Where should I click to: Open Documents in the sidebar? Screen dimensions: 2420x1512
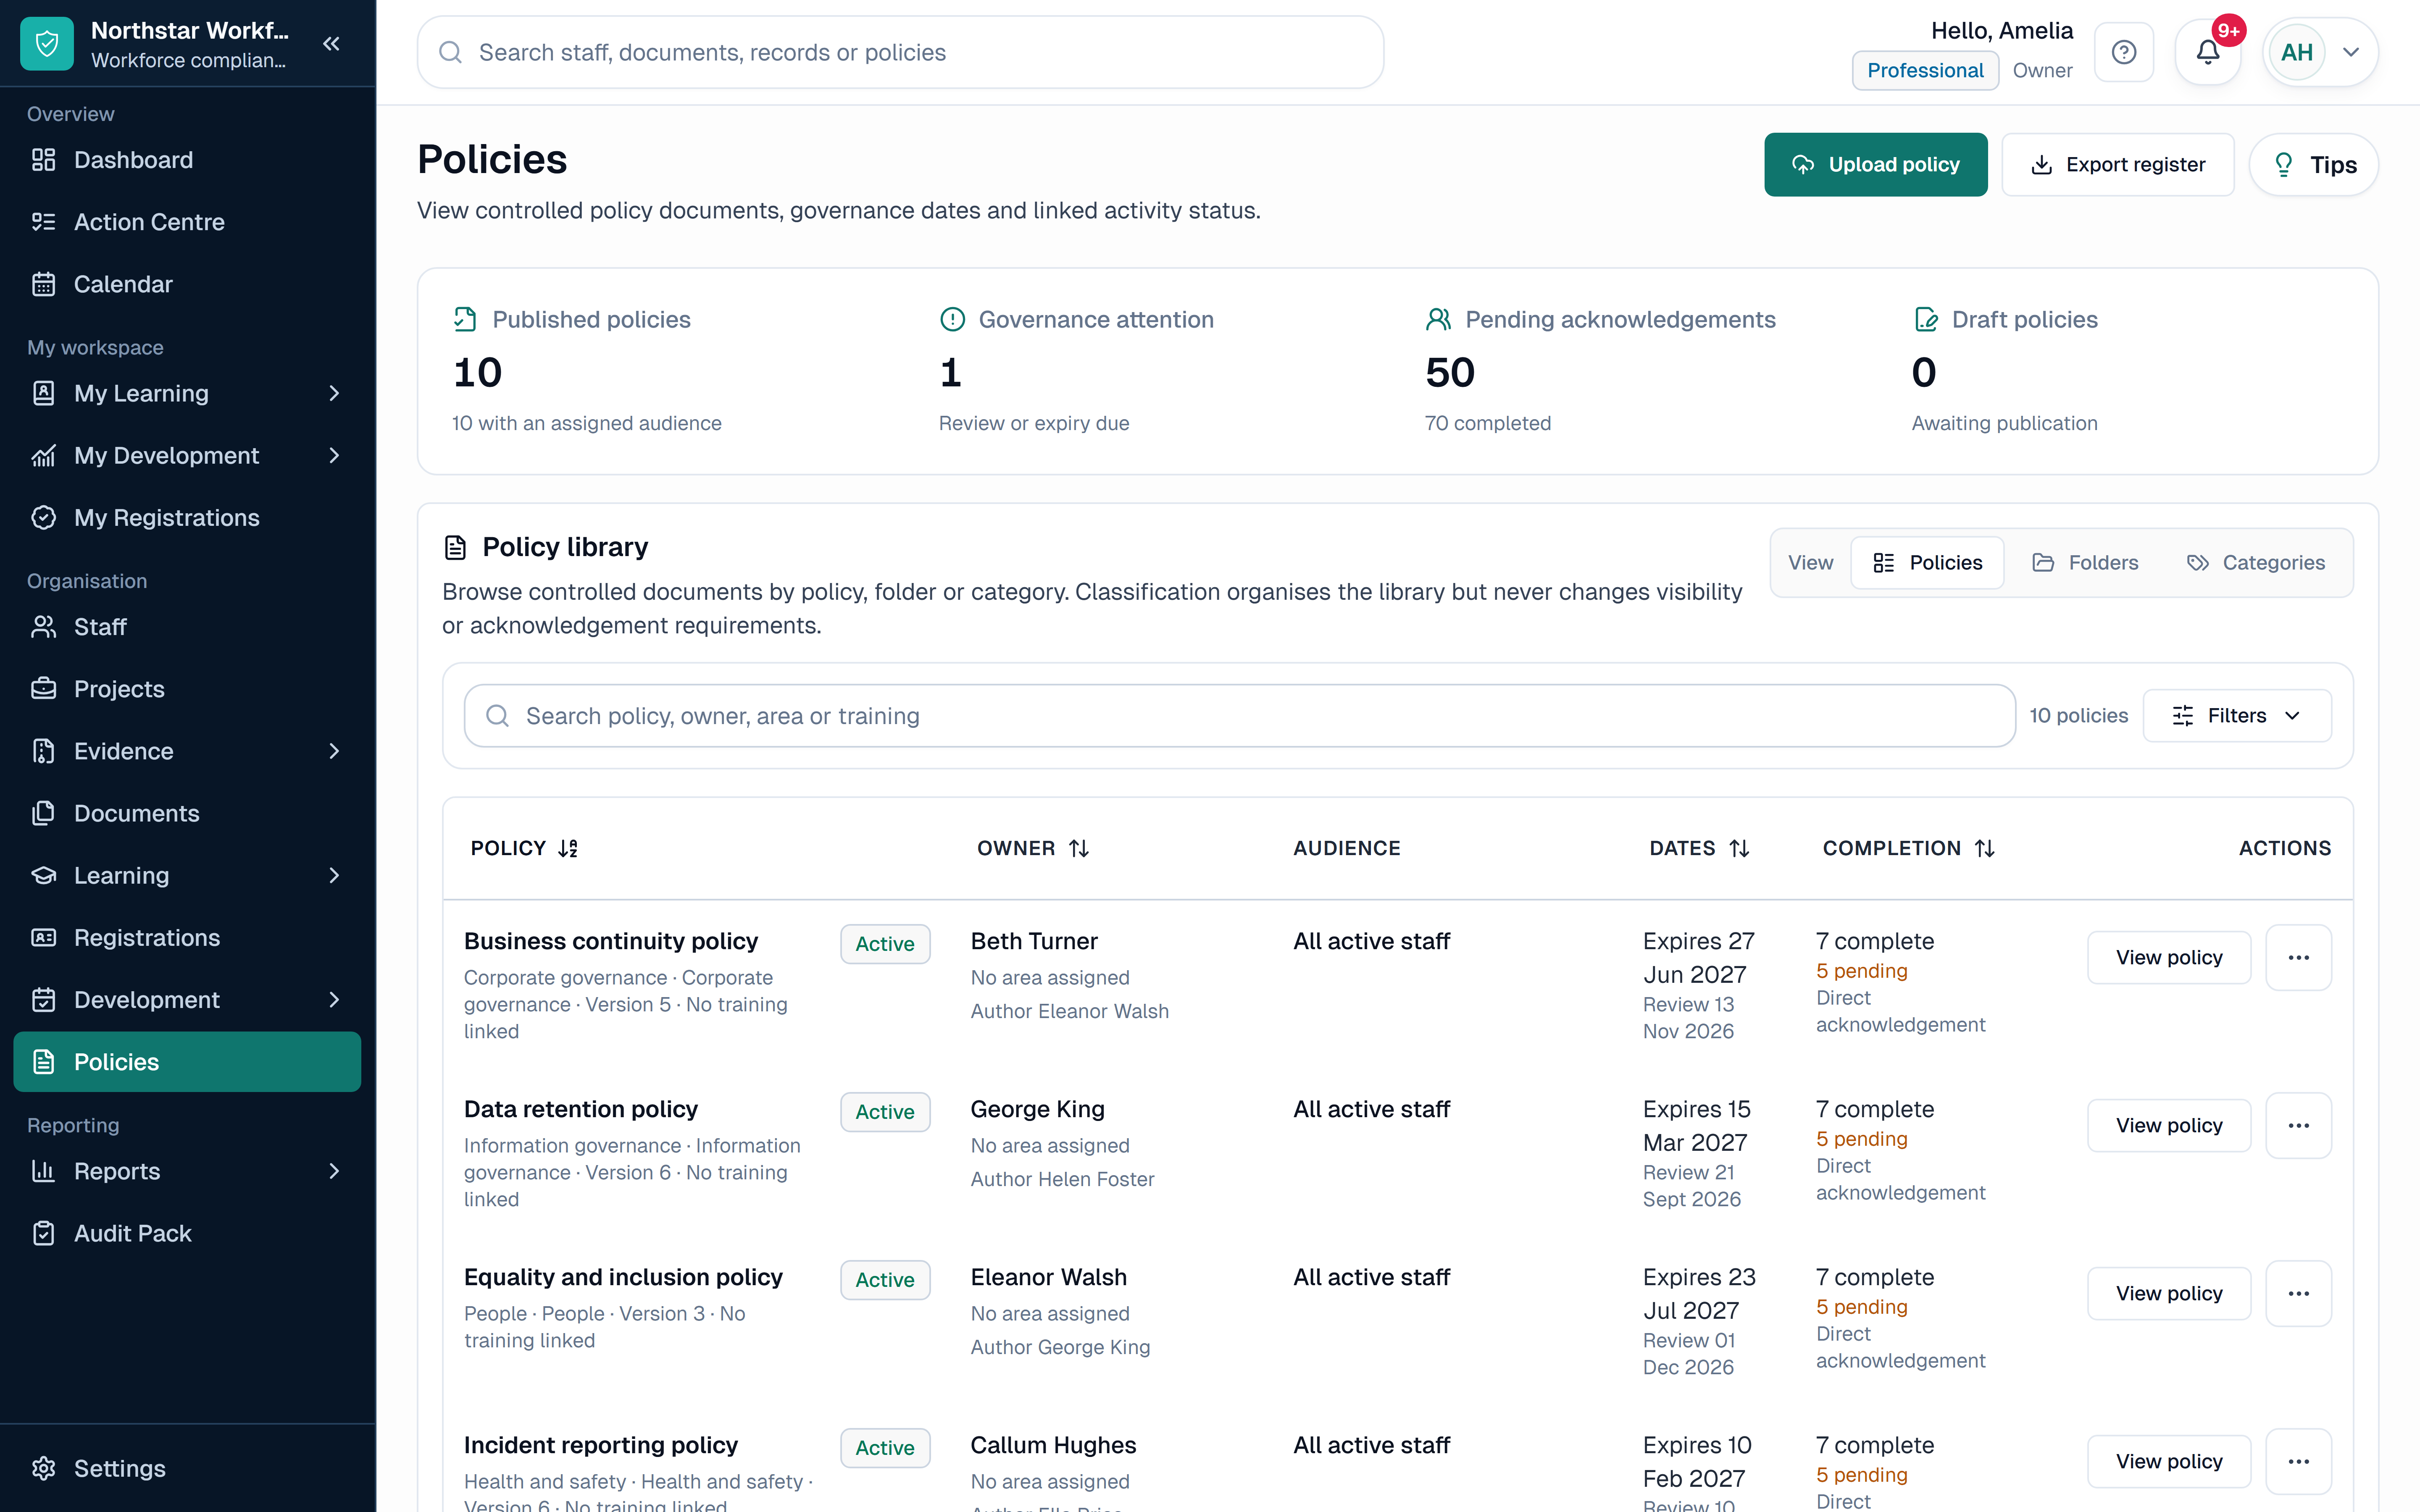[187, 813]
